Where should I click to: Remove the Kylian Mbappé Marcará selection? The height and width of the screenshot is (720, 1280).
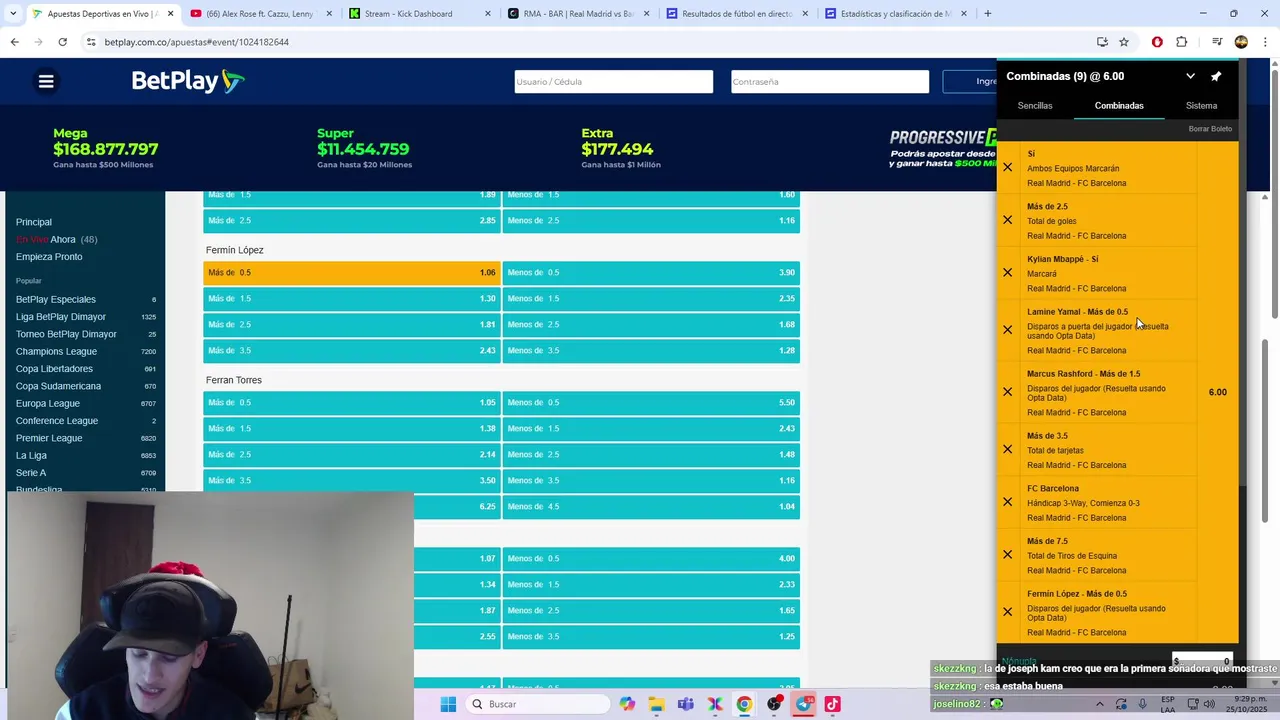[x=1007, y=273]
